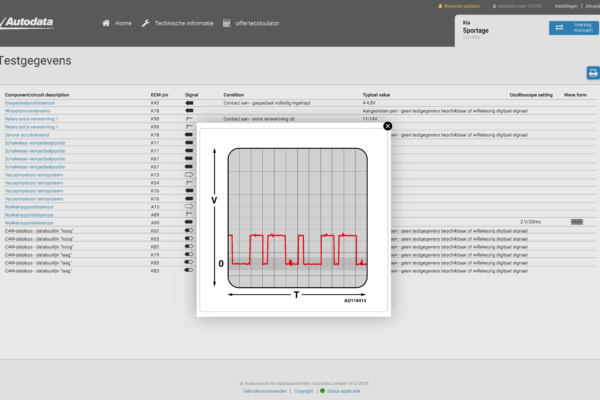
Task: Click signal arrow icon for Gaspedaalpositiesensor
Action: (189, 103)
